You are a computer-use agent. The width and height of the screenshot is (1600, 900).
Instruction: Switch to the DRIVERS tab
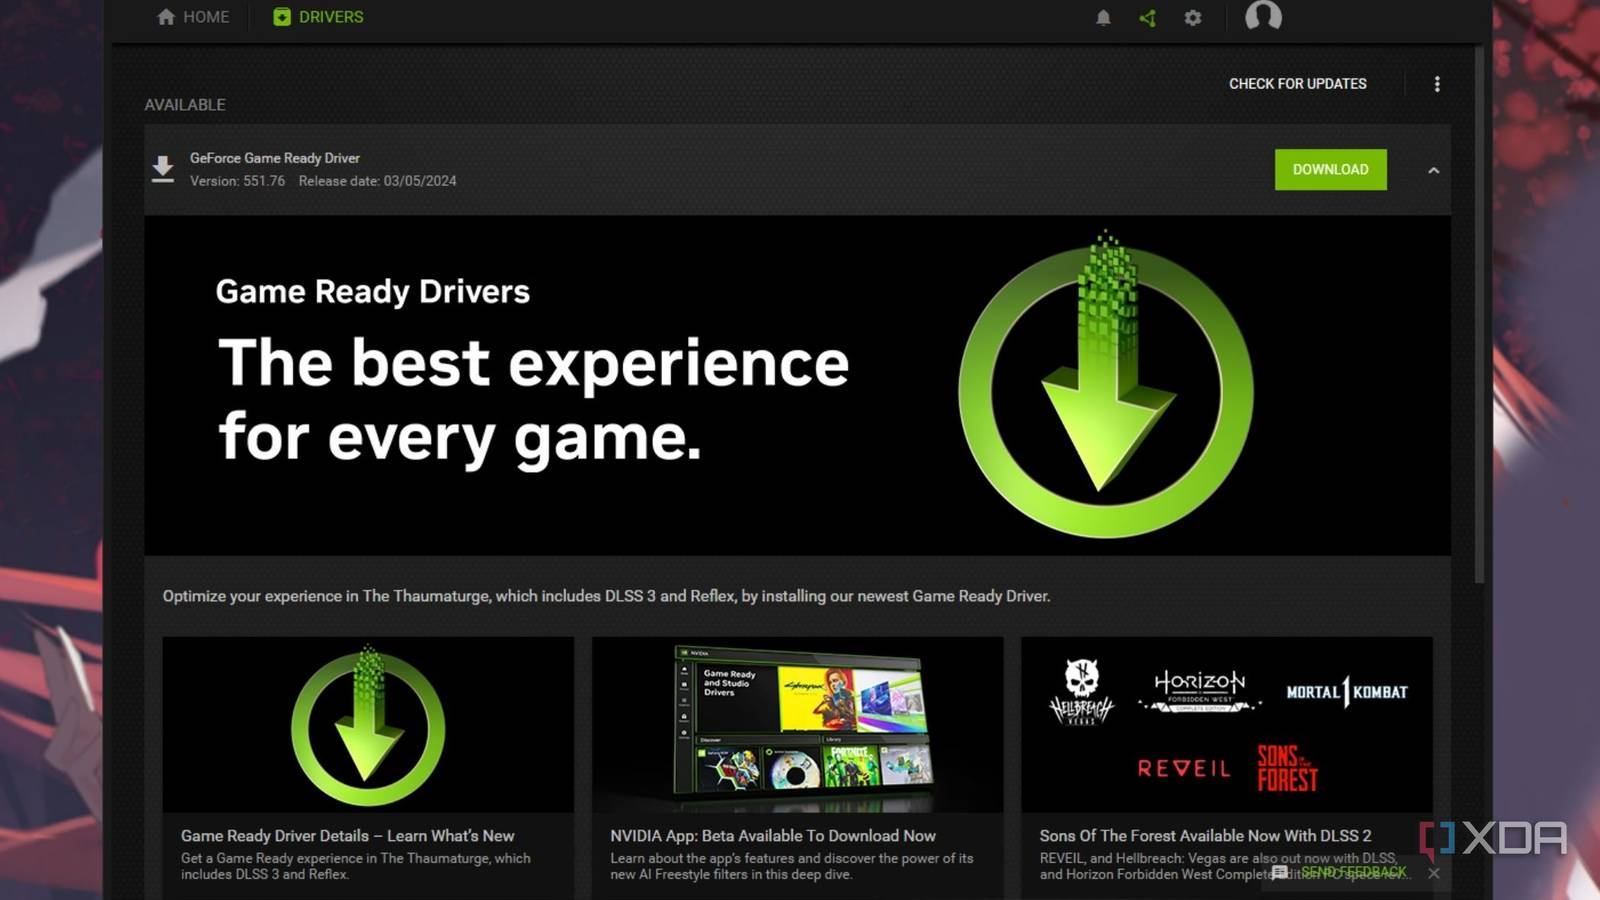click(x=330, y=16)
